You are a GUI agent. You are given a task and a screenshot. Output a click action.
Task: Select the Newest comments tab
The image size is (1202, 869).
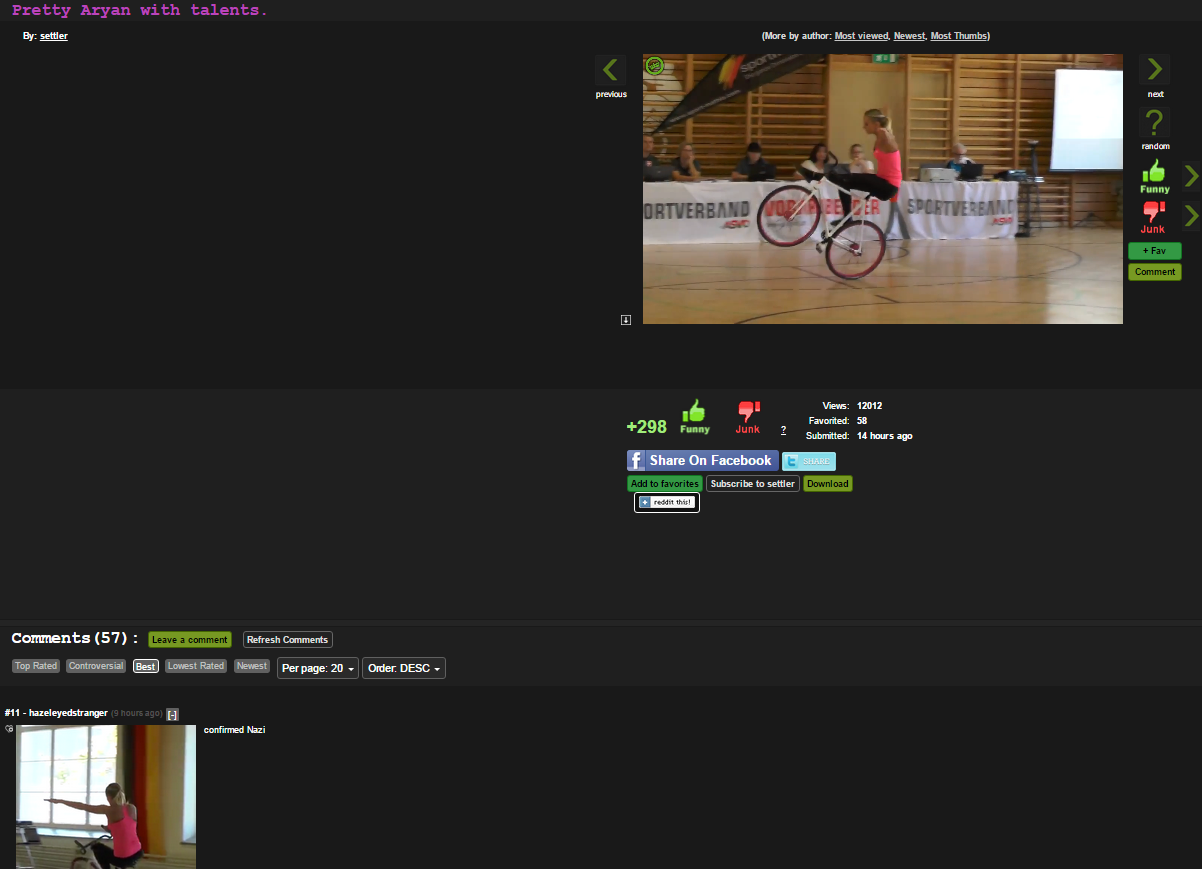[x=252, y=666]
